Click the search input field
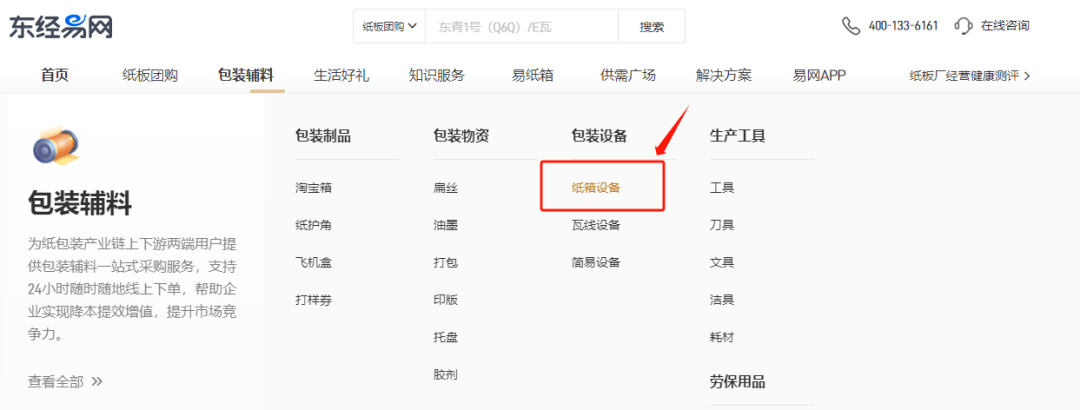The height and width of the screenshot is (410, 1080). (522, 26)
